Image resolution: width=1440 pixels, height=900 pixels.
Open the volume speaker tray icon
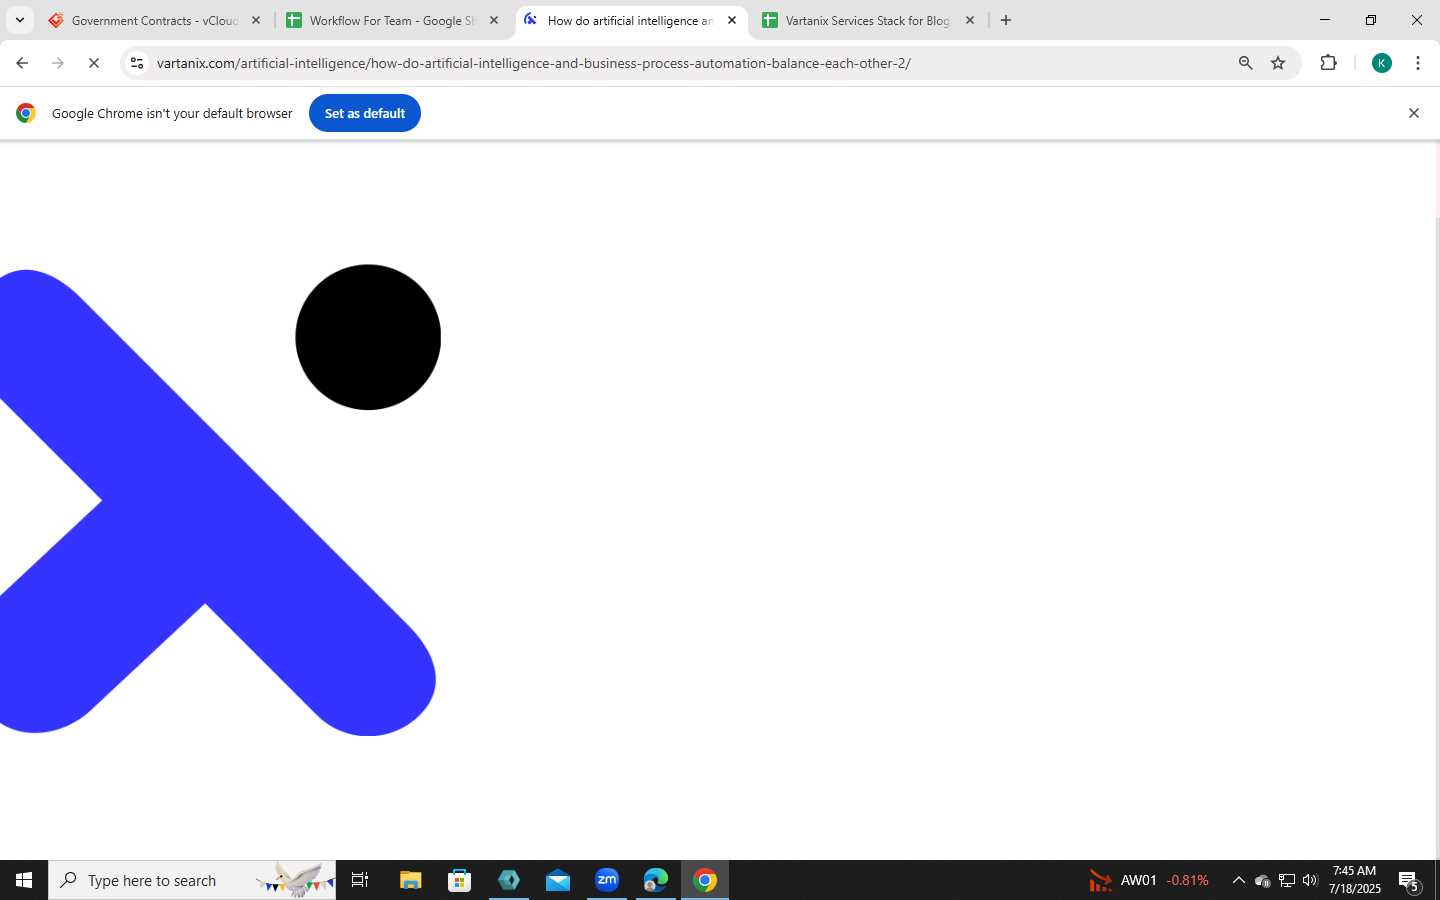click(x=1310, y=880)
